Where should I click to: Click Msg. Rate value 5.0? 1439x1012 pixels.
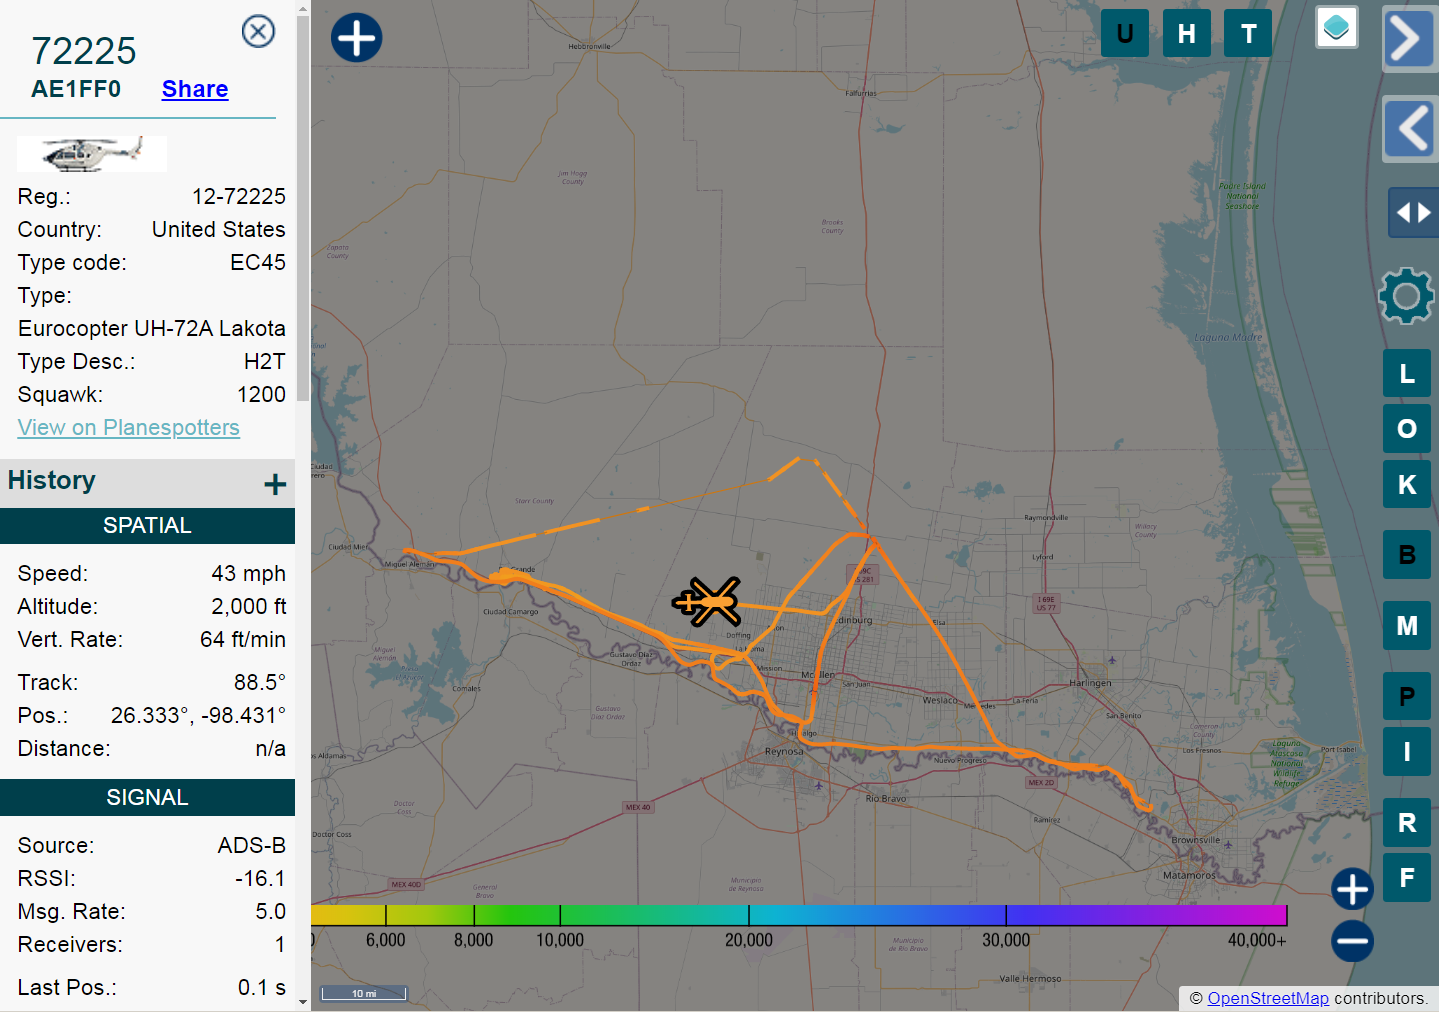[x=270, y=912]
